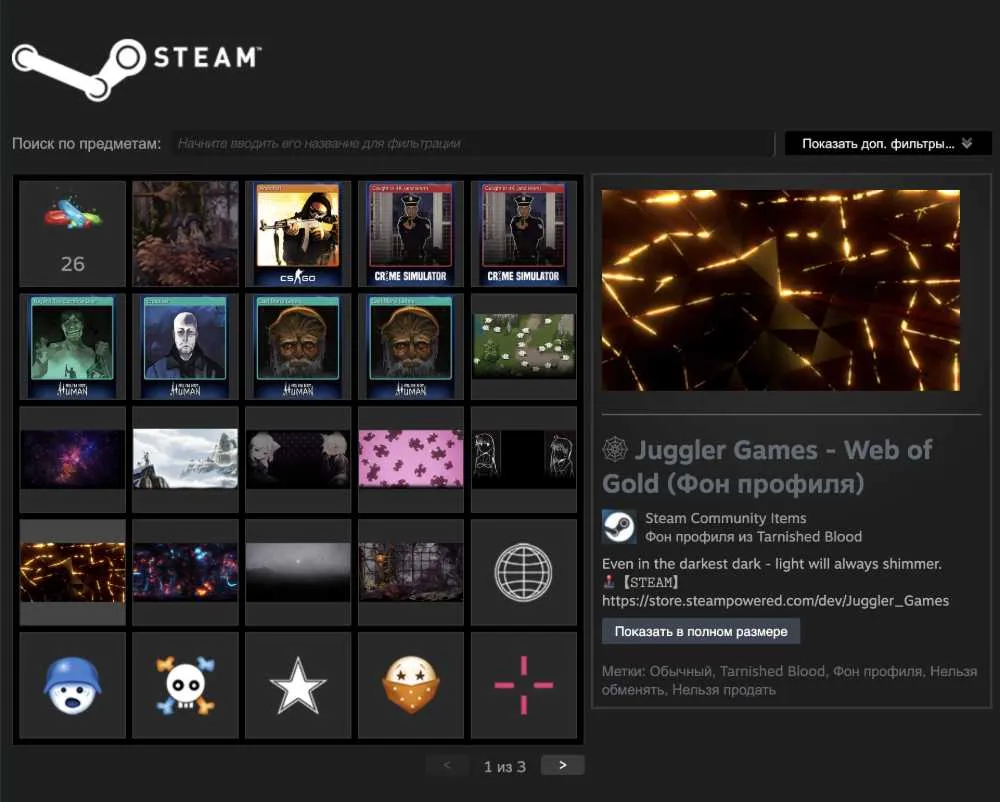Click the spider web icon beside the title
The height and width of the screenshot is (802, 1000).
[615, 449]
